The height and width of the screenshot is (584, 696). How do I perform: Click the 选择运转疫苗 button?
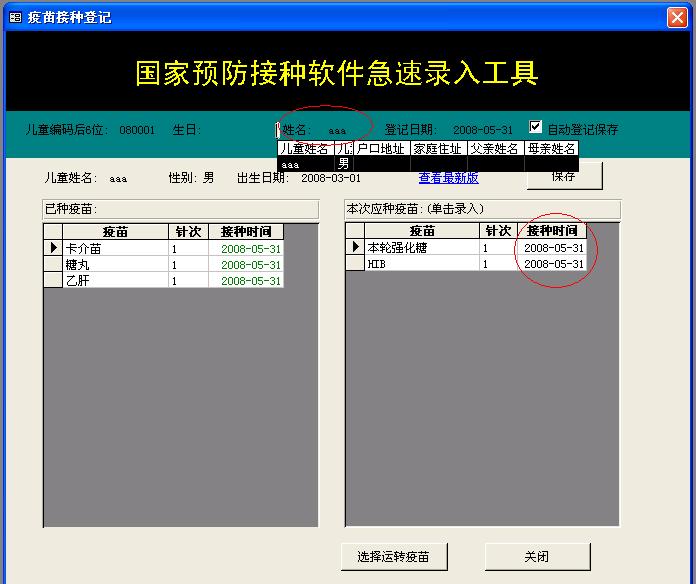pyautogui.click(x=394, y=556)
